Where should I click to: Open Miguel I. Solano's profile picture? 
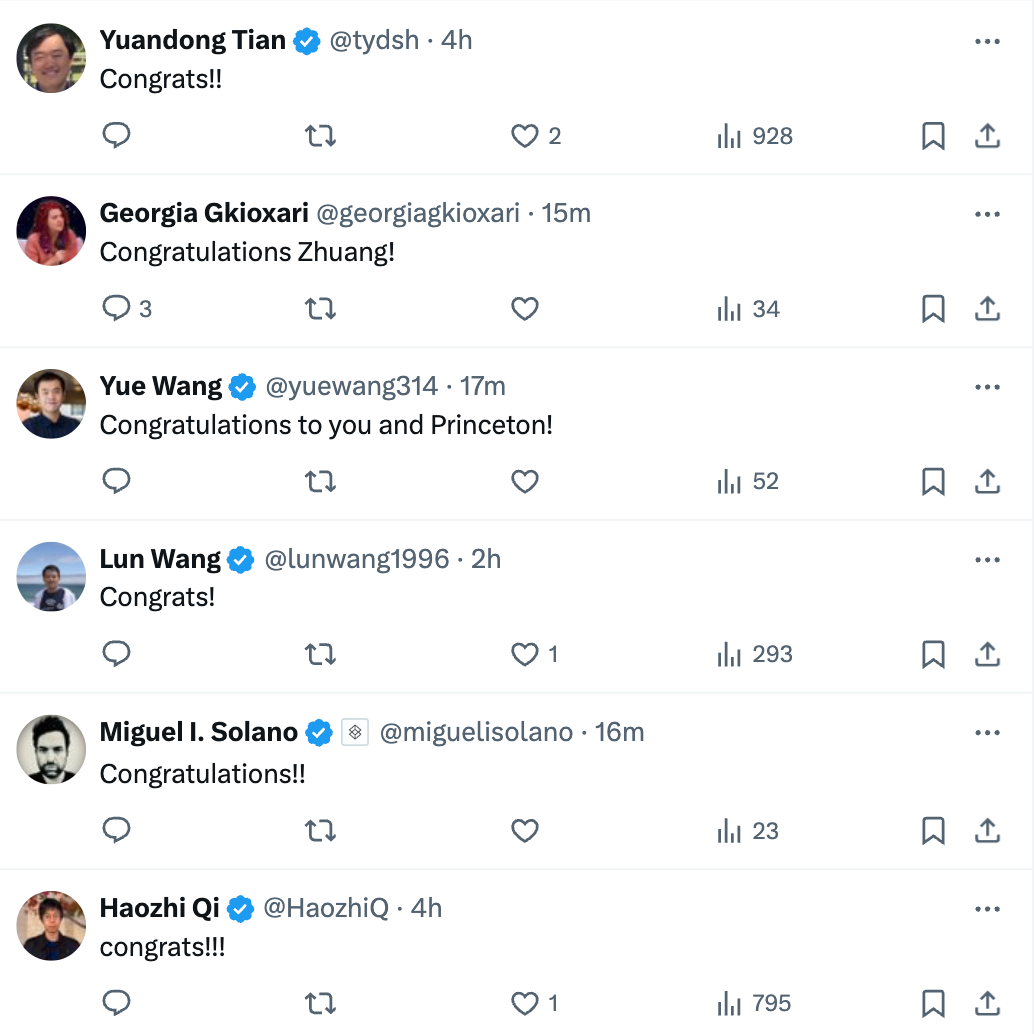click(x=51, y=749)
